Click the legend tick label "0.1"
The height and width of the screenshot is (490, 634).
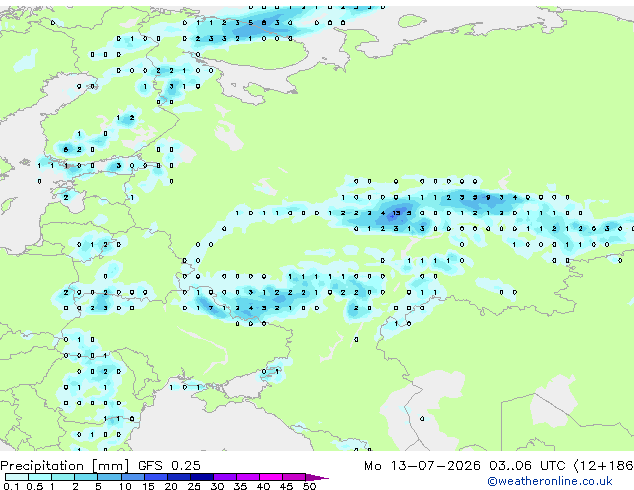pyautogui.click(x=12, y=486)
